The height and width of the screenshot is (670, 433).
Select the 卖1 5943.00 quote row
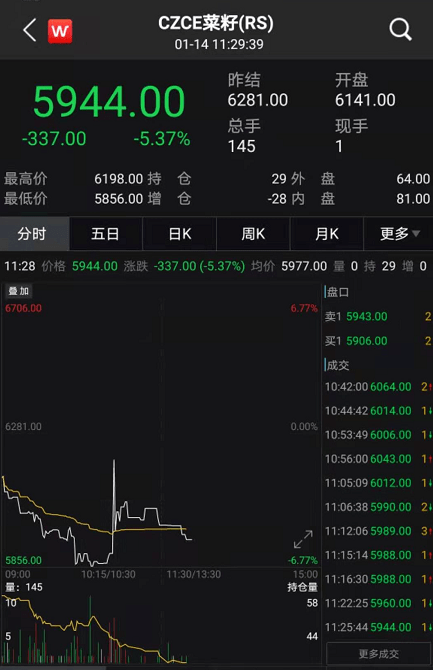[378, 317]
